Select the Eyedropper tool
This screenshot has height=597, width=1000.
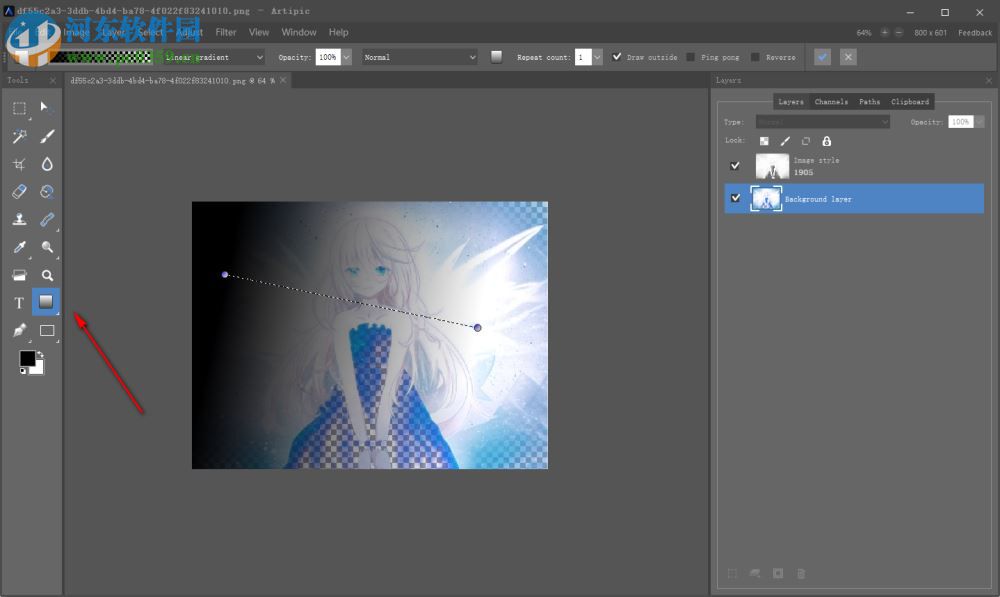[17, 247]
